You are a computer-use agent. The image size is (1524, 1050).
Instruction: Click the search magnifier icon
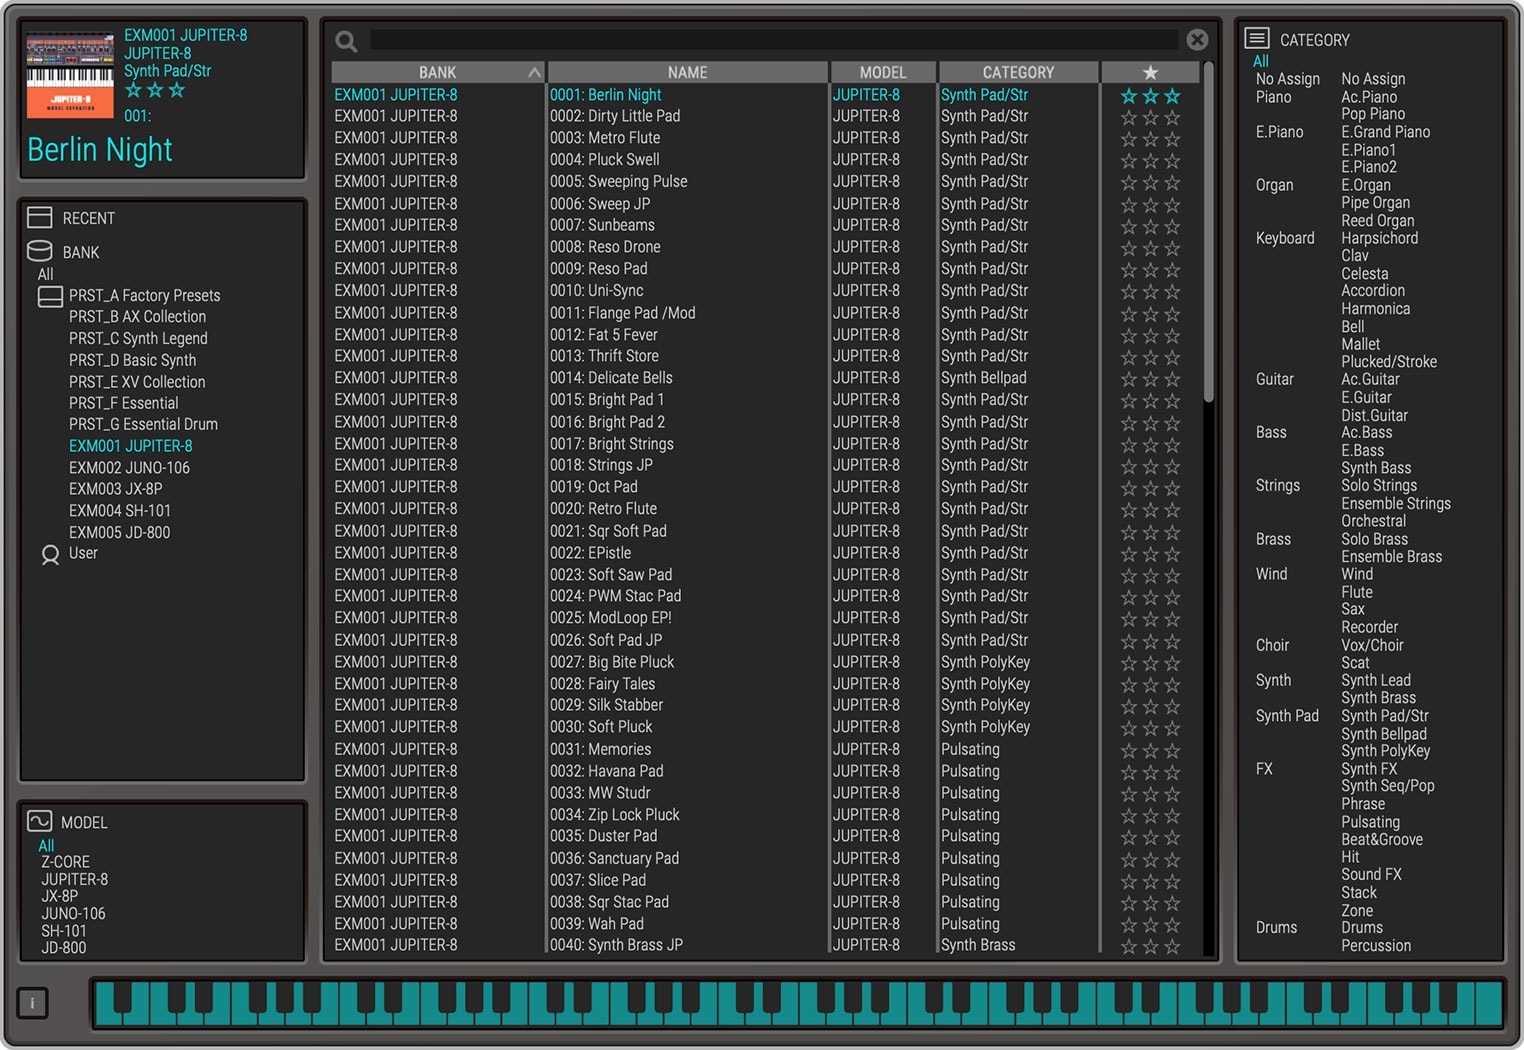pyautogui.click(x=346, y=41)
